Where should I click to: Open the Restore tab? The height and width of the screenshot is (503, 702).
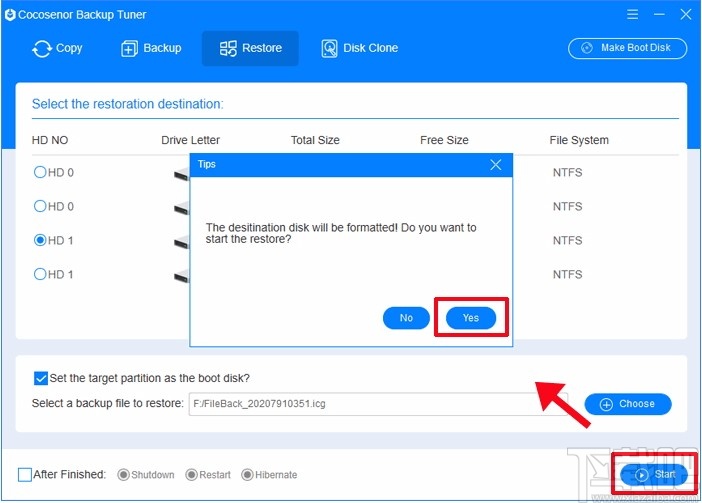(x=250, y=48)
